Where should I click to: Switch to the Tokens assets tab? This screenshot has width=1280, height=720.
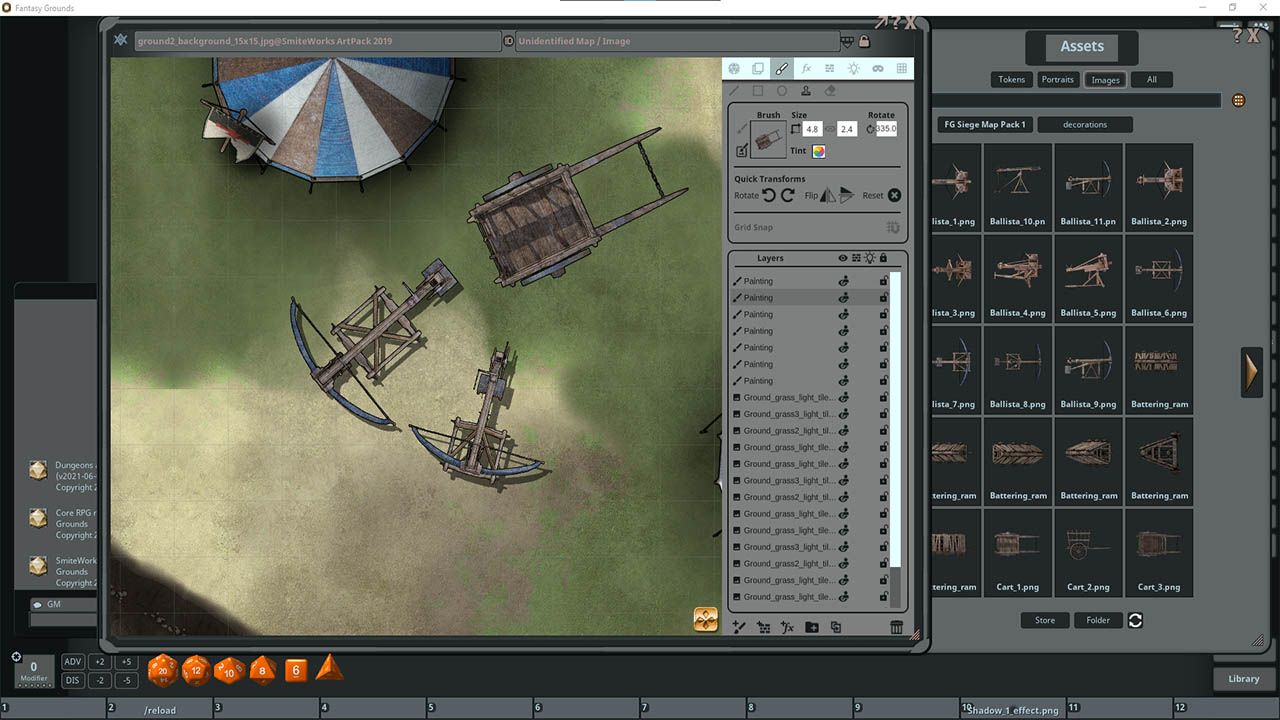coord(1012,79)
